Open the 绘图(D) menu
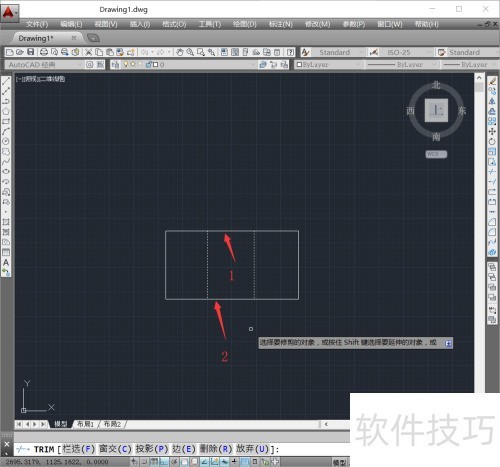 pyautogui.click(x=244, y=24)
